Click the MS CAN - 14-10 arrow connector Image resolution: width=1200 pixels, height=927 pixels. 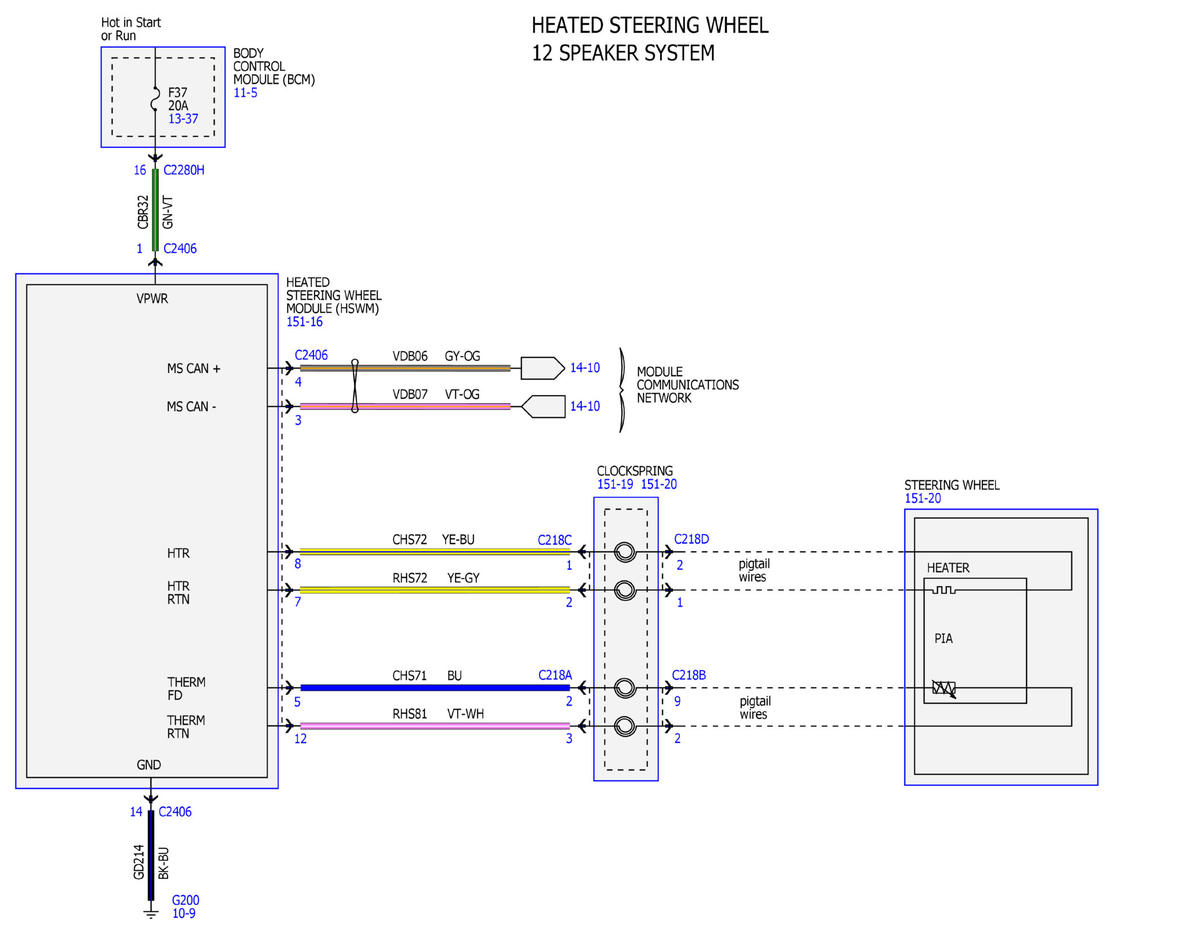point(543,406)
